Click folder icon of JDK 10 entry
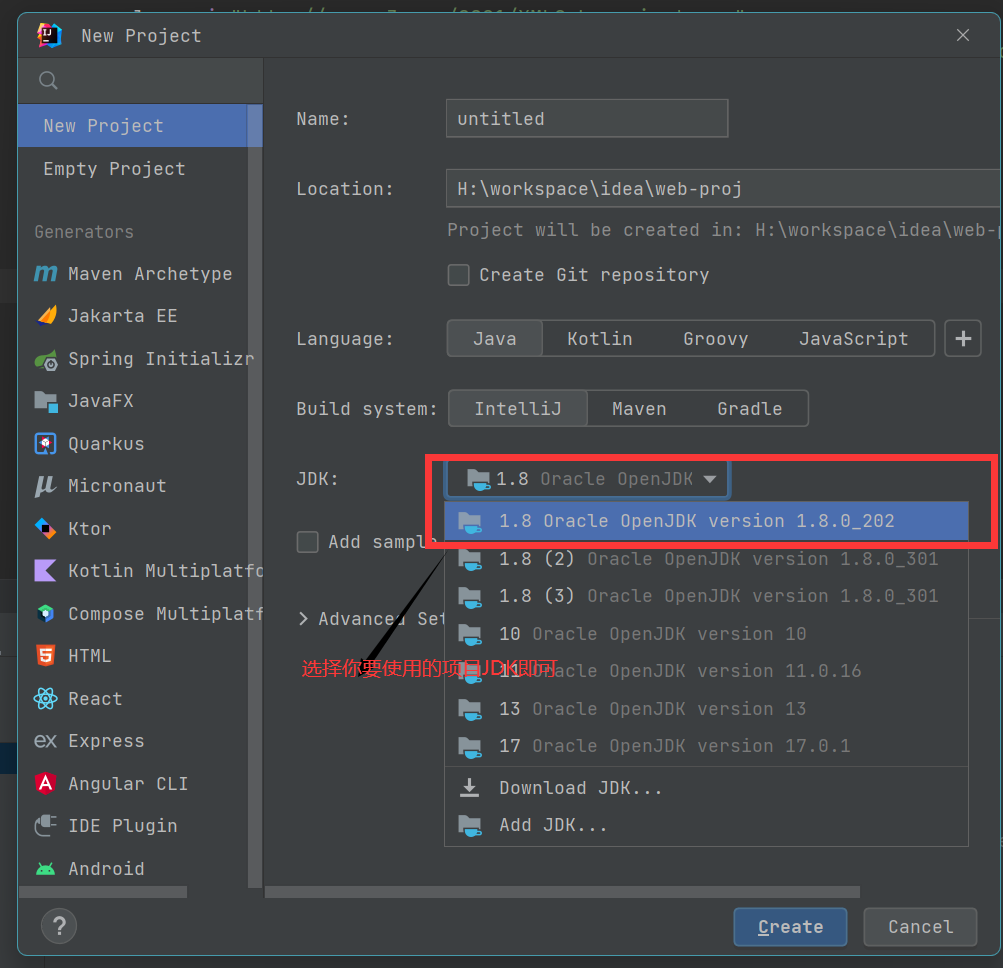The image size is (1003, 968). point(470,634)
